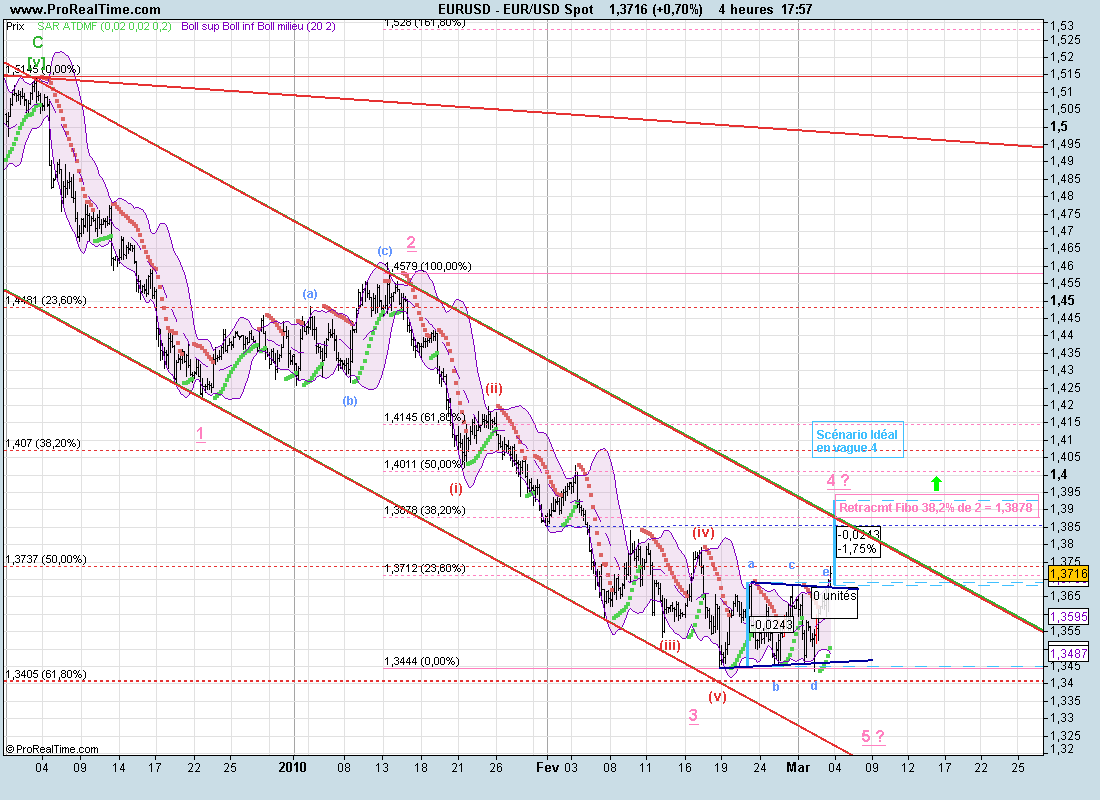Viewport: 1100px width, 800px height.
Task: Click the '1,528 (161,80%)' Fibonacci label
Action: 425,23
